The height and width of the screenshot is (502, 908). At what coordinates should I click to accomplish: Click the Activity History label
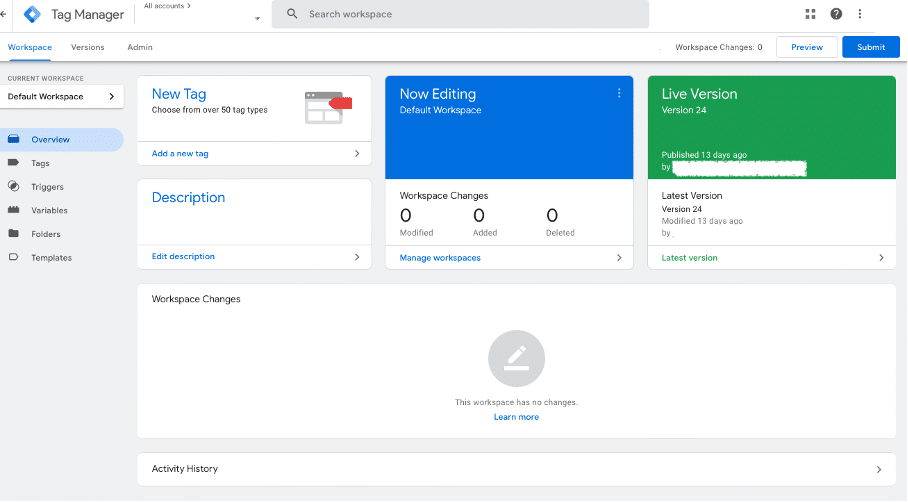[185, 469]
